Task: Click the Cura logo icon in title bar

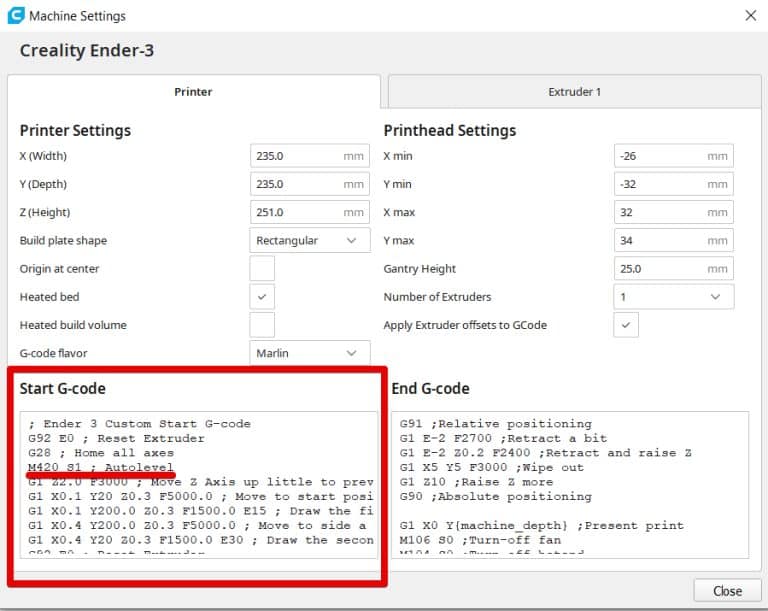Action: [15, 16]
